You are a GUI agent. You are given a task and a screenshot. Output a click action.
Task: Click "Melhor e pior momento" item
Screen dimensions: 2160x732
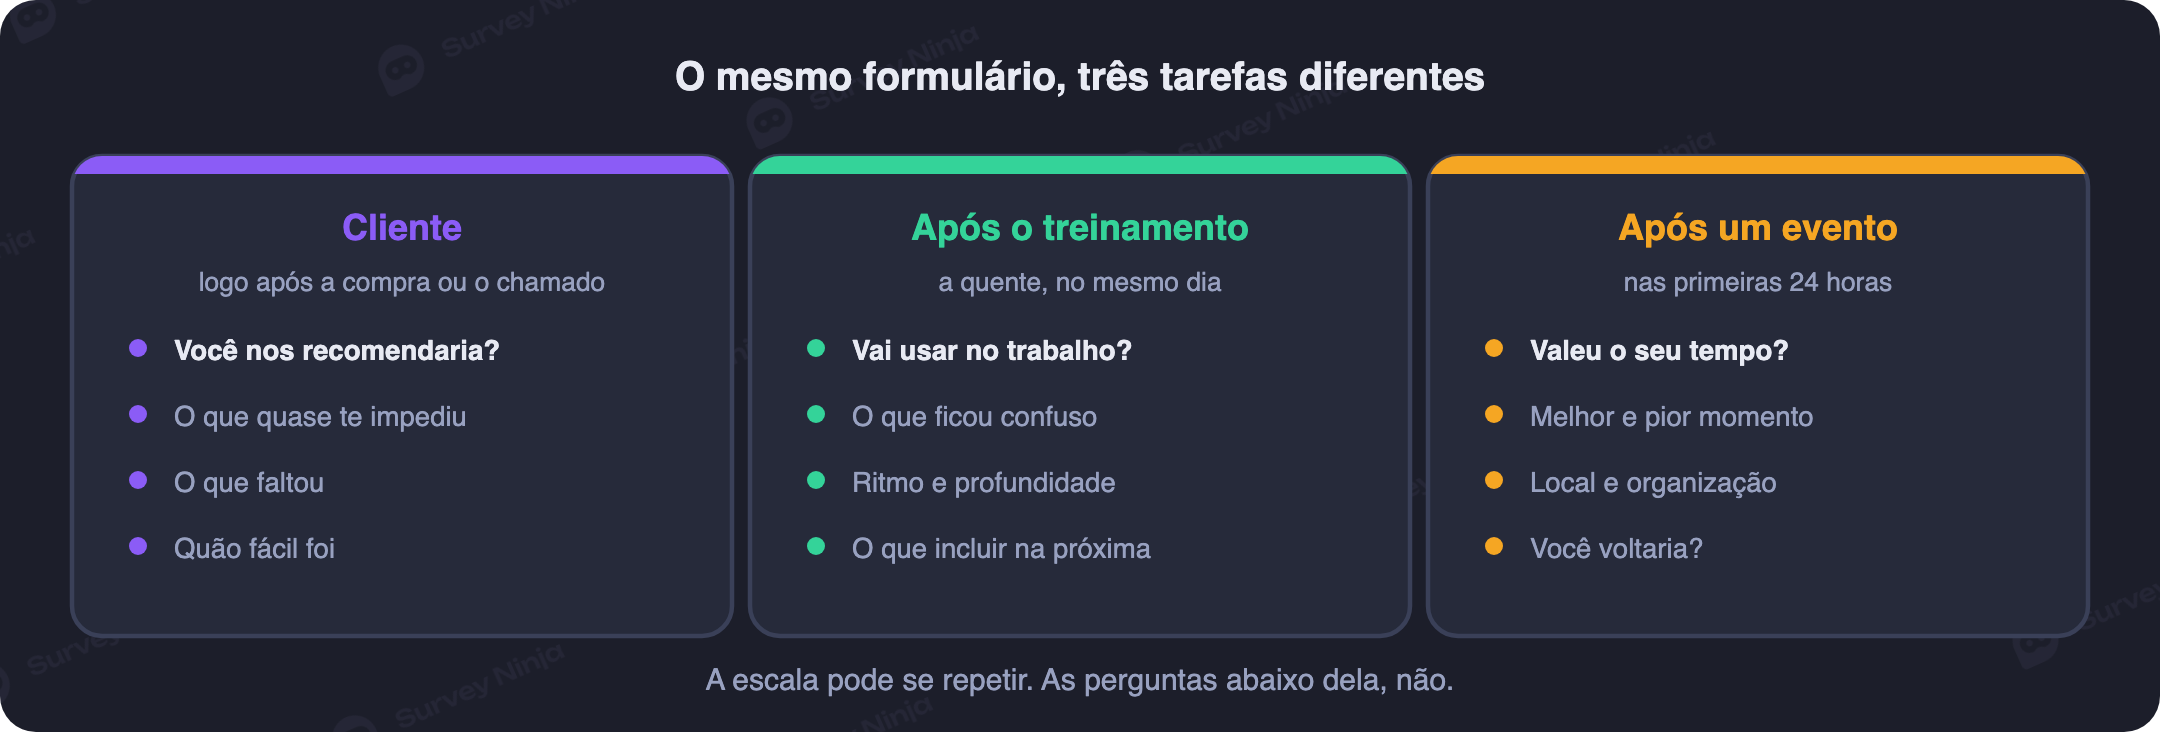[x=1671, y=417]
